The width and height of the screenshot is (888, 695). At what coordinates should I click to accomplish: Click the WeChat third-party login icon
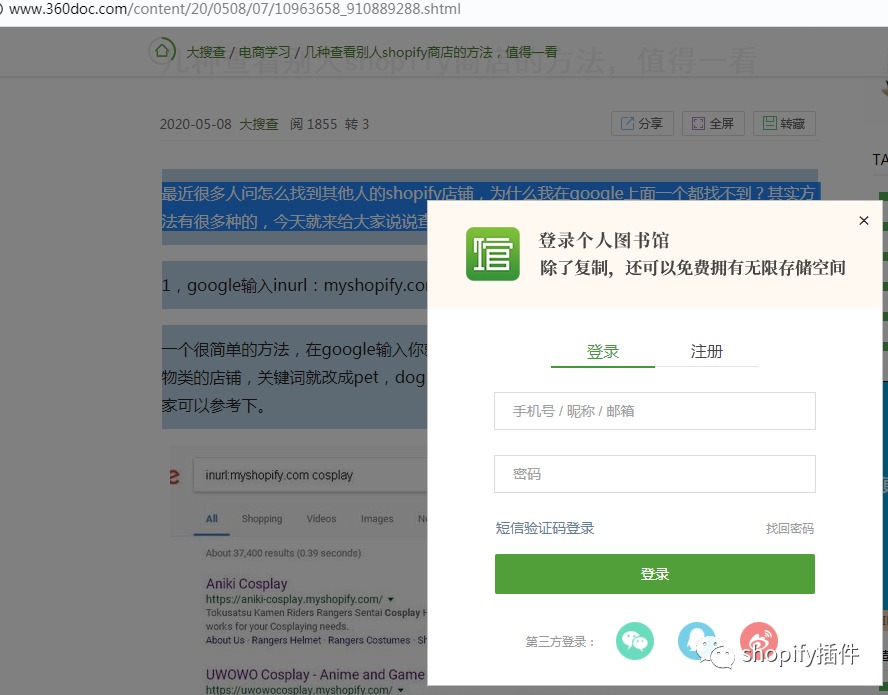click(x=634, y=641)
